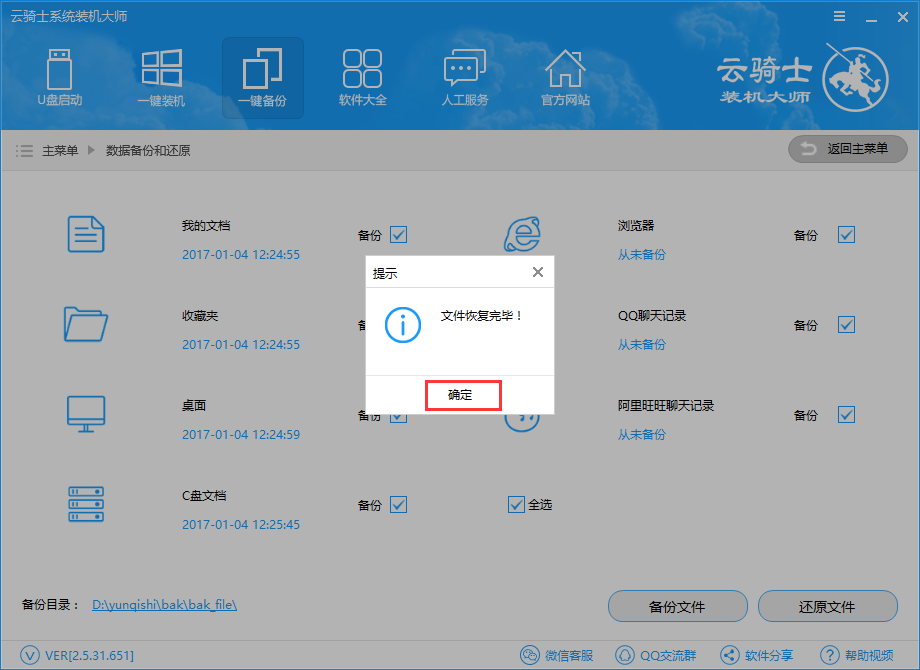Close the 提示 dialog with its X
This screenshot has width=920, height=670.
[x=538, y=271]
